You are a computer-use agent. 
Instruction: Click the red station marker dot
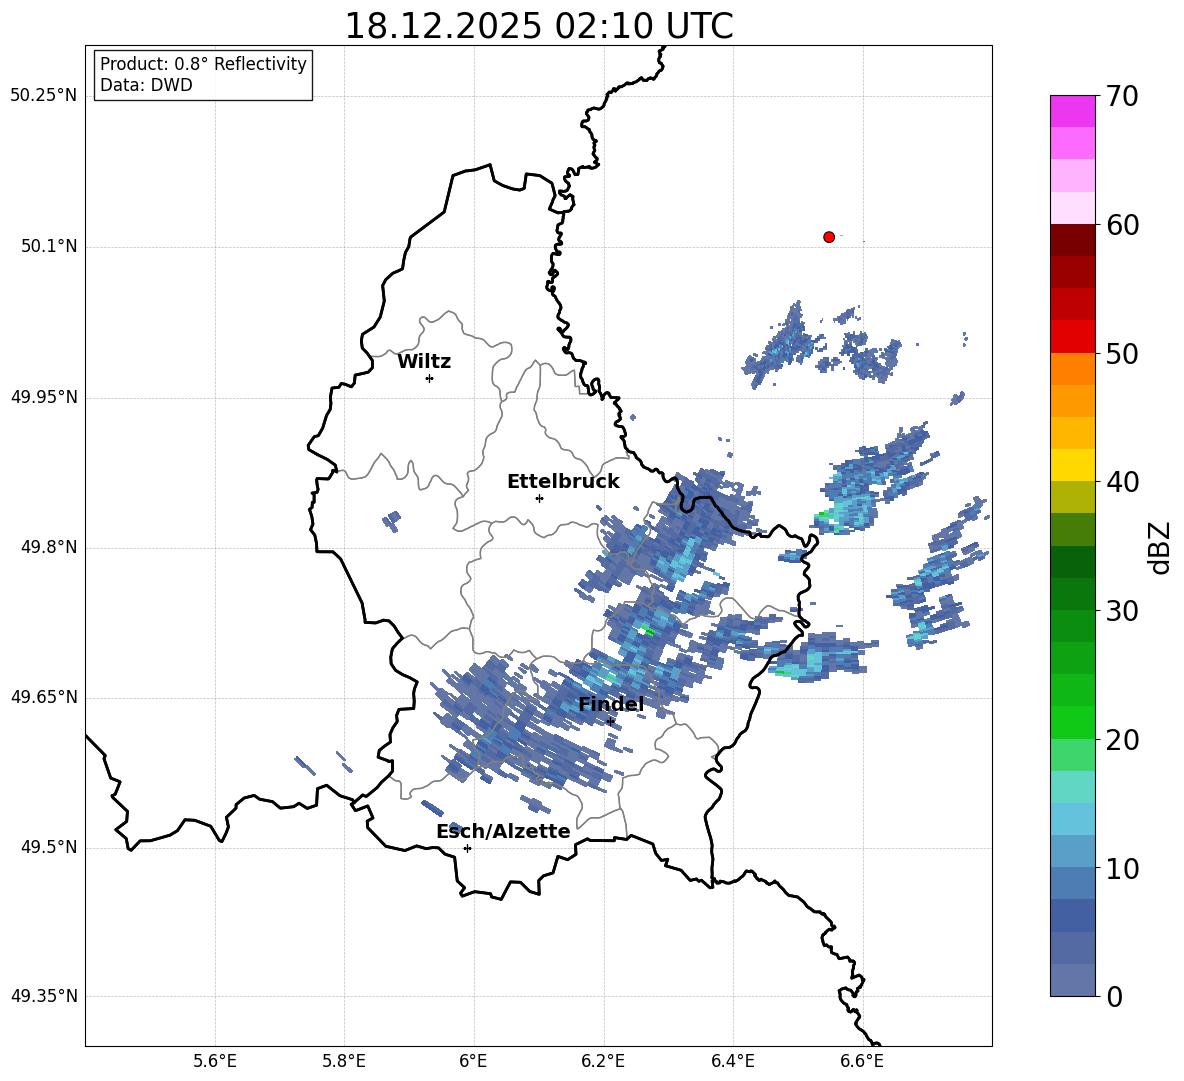[x=828, y=237]
